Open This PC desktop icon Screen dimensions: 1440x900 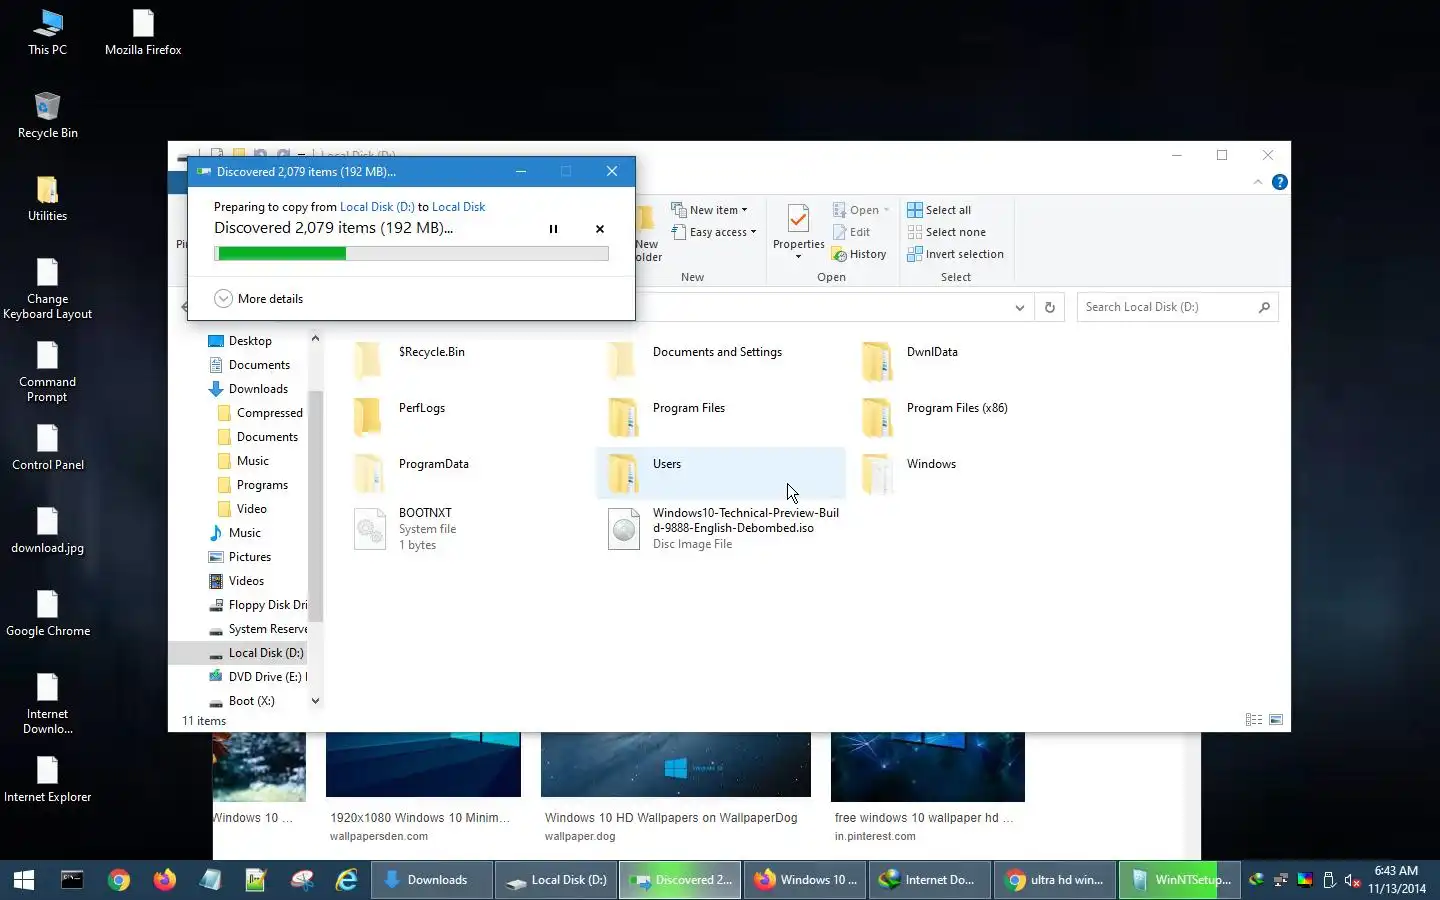click(47, 32)
